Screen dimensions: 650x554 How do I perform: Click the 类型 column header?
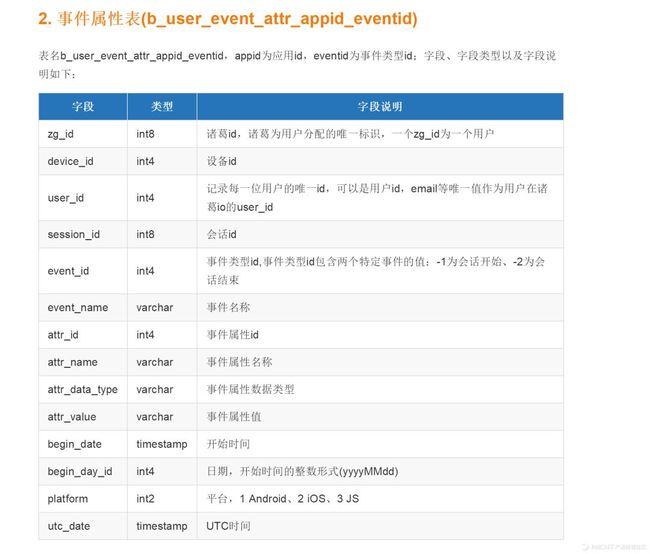coord(162,107)
